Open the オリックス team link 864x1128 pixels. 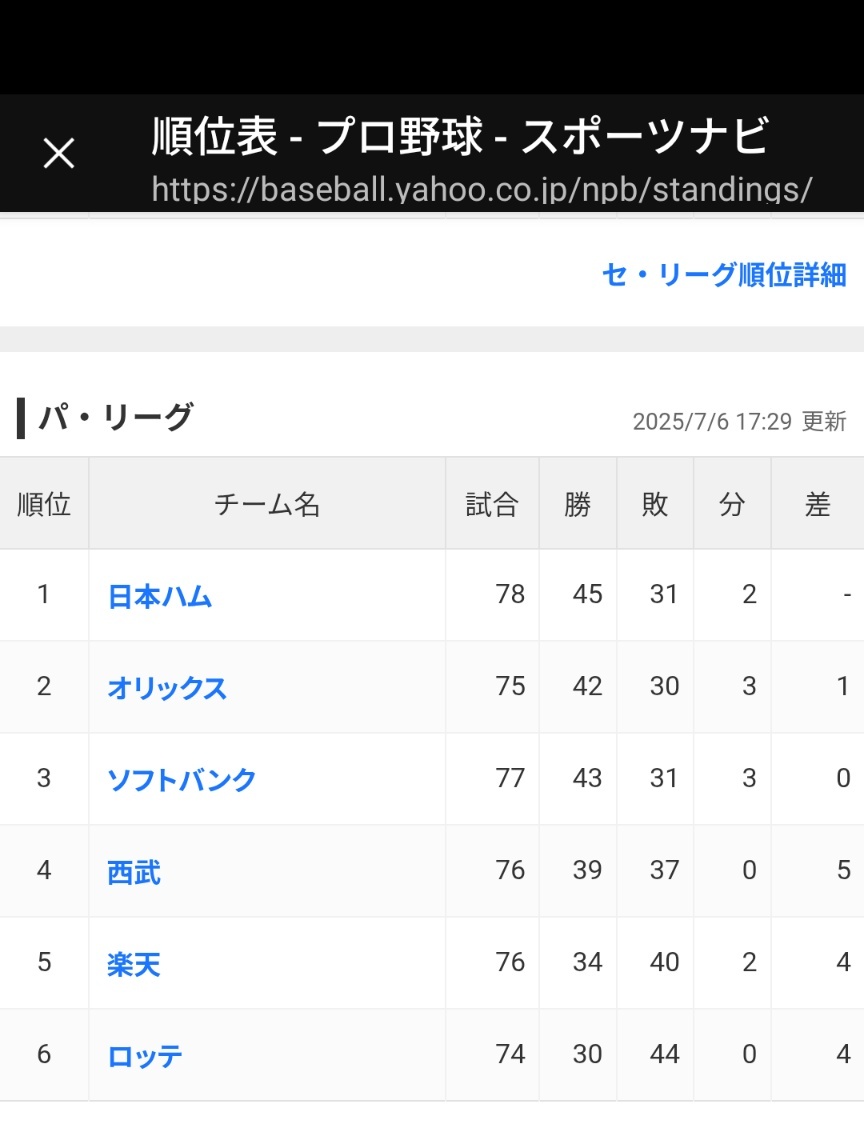167,689
